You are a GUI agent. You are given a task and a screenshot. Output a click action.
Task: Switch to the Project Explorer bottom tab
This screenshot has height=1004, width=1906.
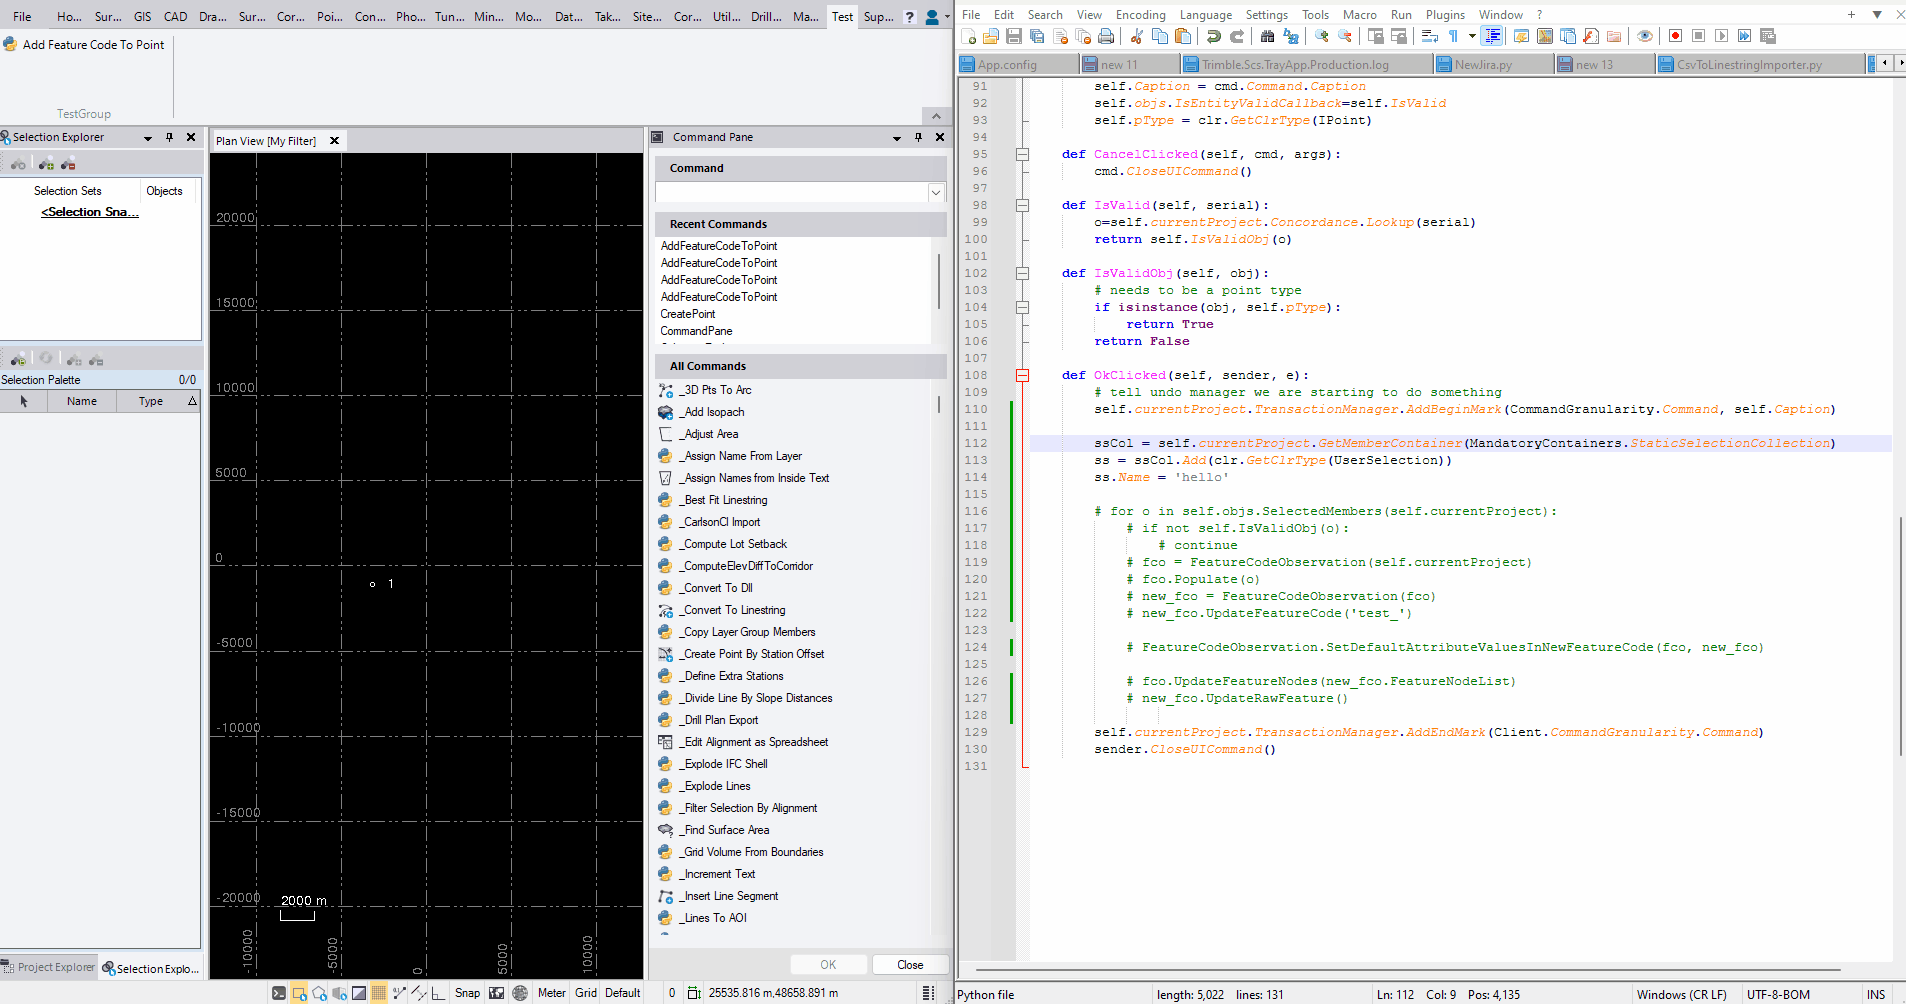coord(48,967)
